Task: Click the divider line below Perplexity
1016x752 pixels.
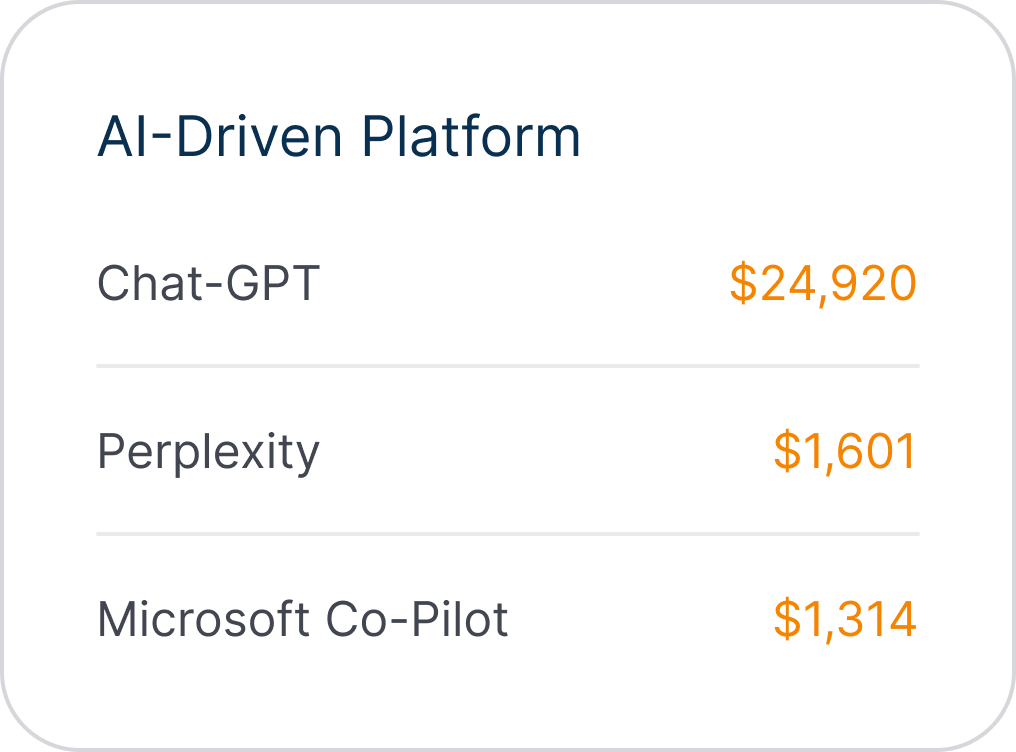Action: (507, 535)
